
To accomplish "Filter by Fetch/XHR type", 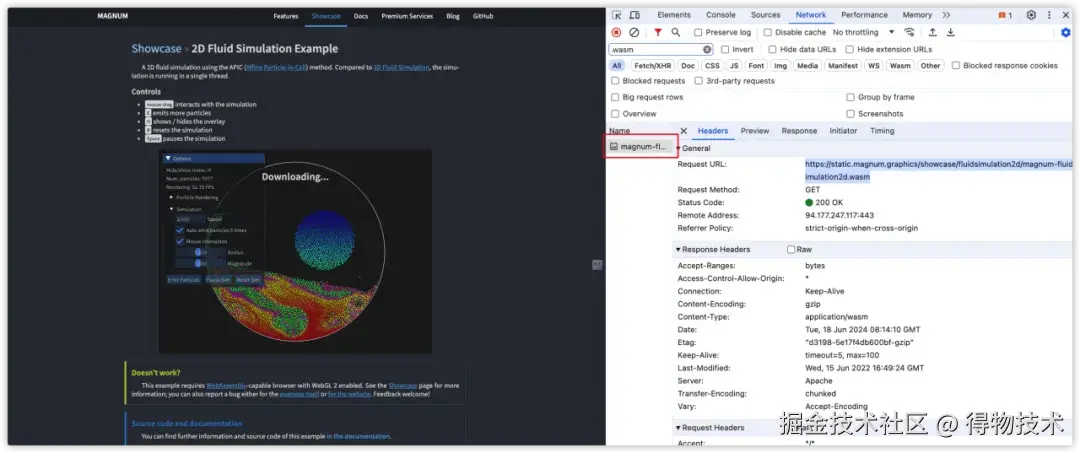I will (652, 65).
